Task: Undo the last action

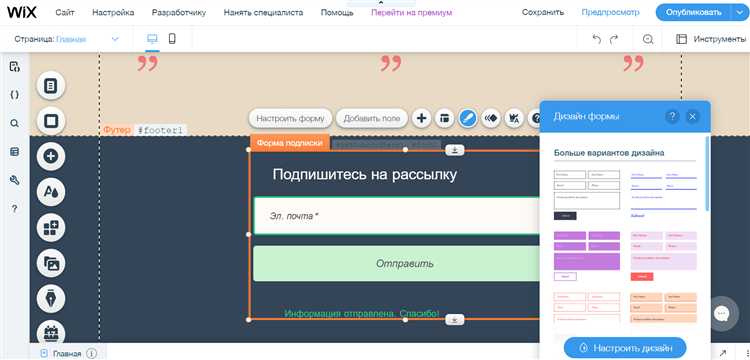Action: coord(596,39)
